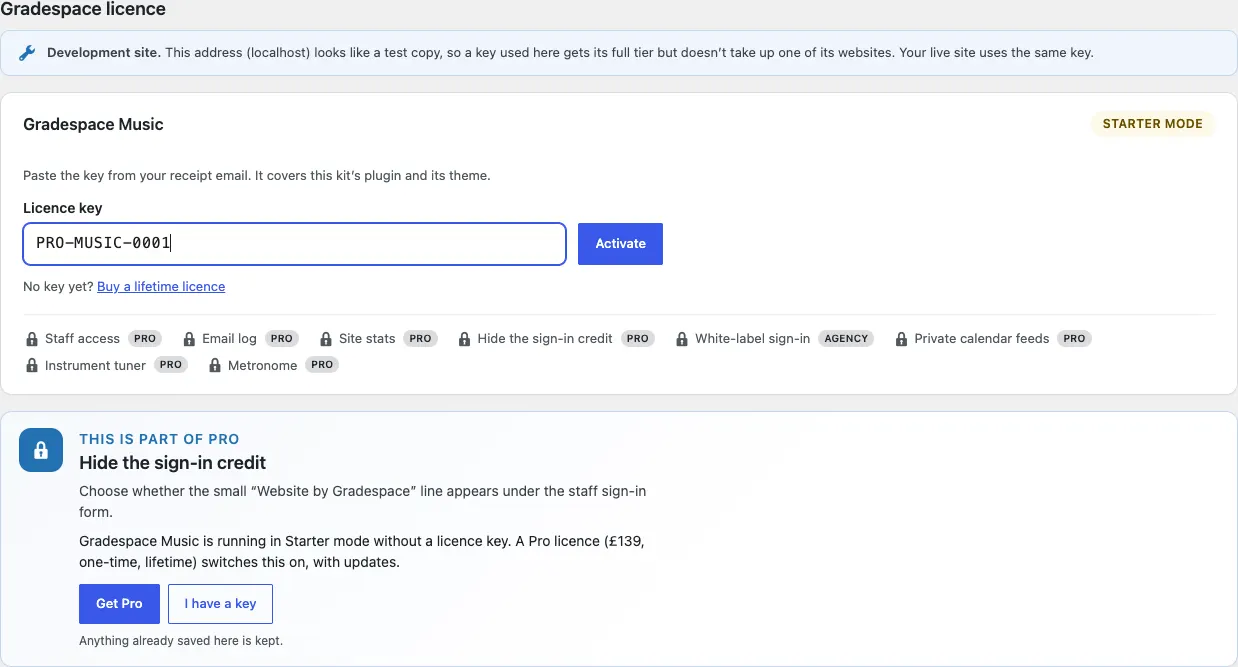This screenshot has height=667, width=1238.
Task: Click the PRO badge next to Site stats
Action: (421, 339)
